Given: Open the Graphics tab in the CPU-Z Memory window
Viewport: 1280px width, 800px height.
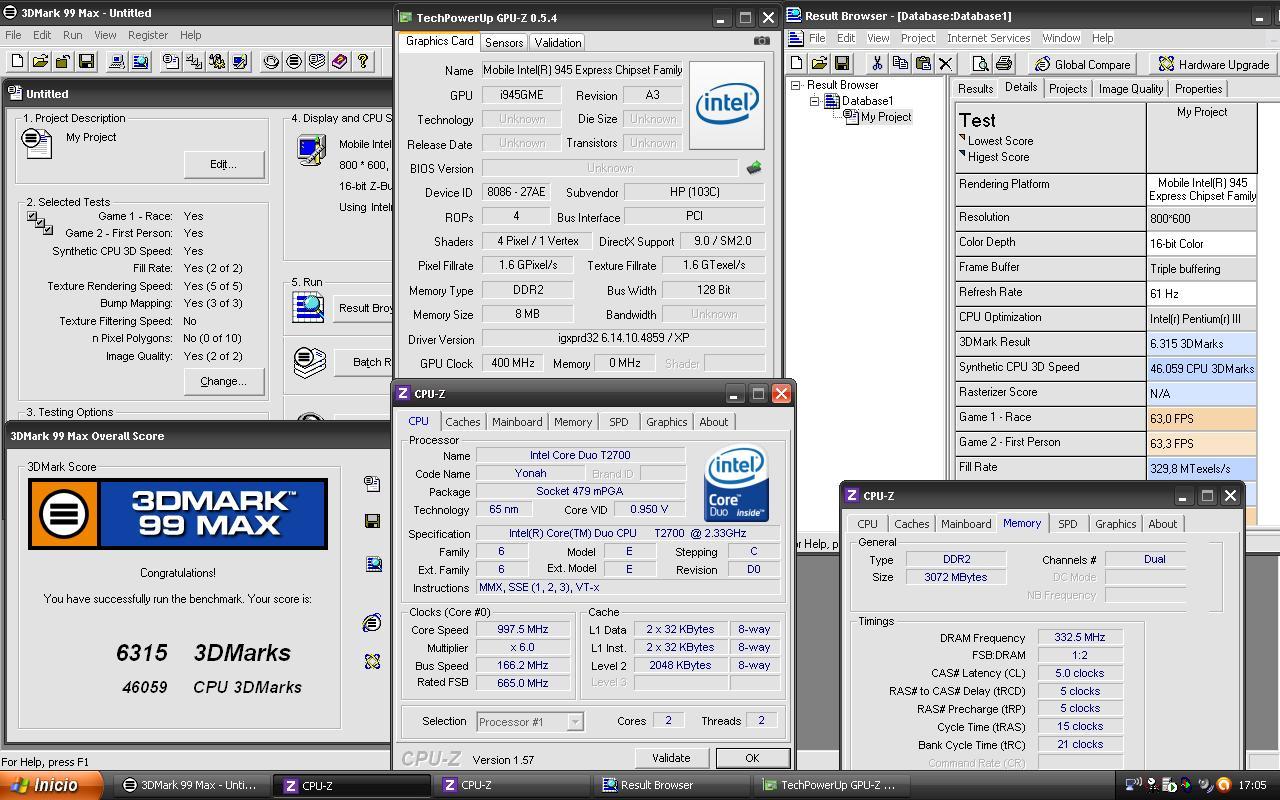Looking at the screenshot, I should click(1115, 524).
